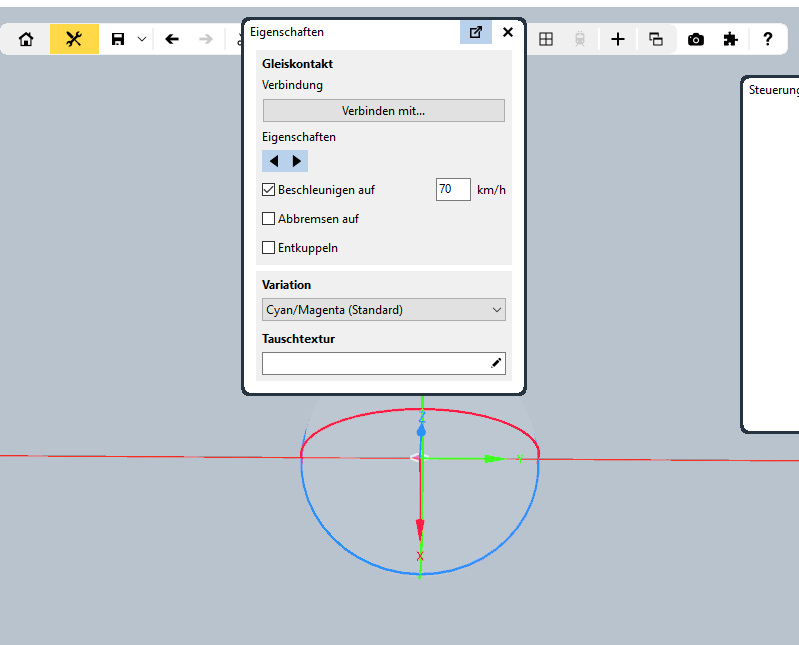
Task: Open the save options dropdown arrow
Action: coord(142,39)
